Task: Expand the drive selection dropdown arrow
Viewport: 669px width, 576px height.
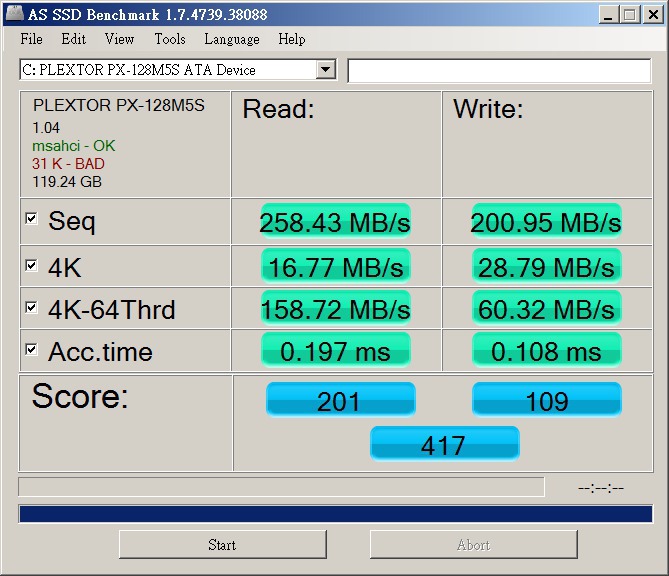Action: tap(326, 69)
